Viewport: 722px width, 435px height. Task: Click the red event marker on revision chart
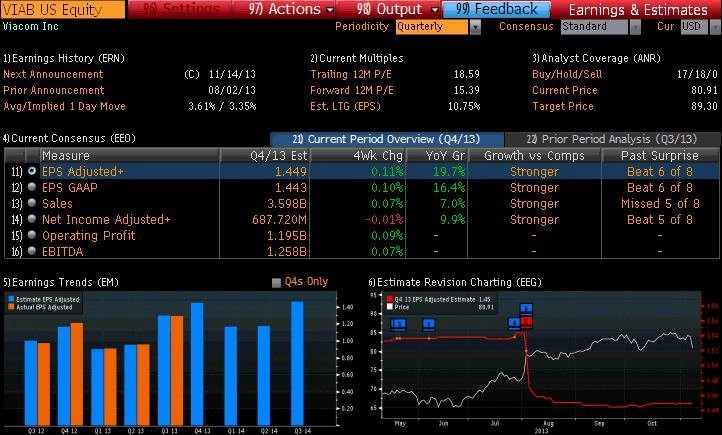526,322
